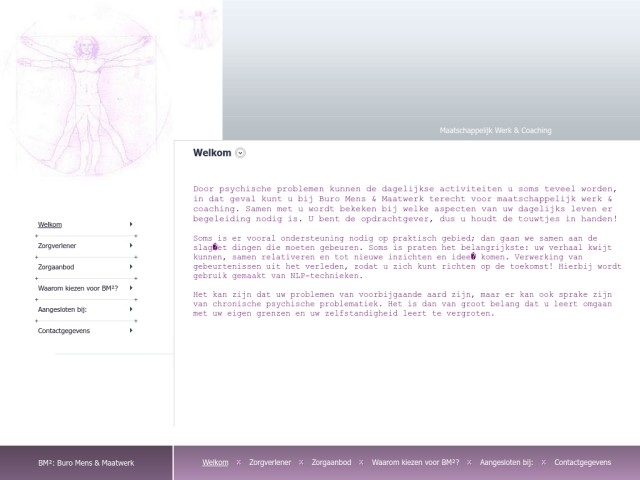The width and height of the screenshot is (640, 480).
Task: Go to Contactgegevens in the left sidebar
Action: pos(63,330)
